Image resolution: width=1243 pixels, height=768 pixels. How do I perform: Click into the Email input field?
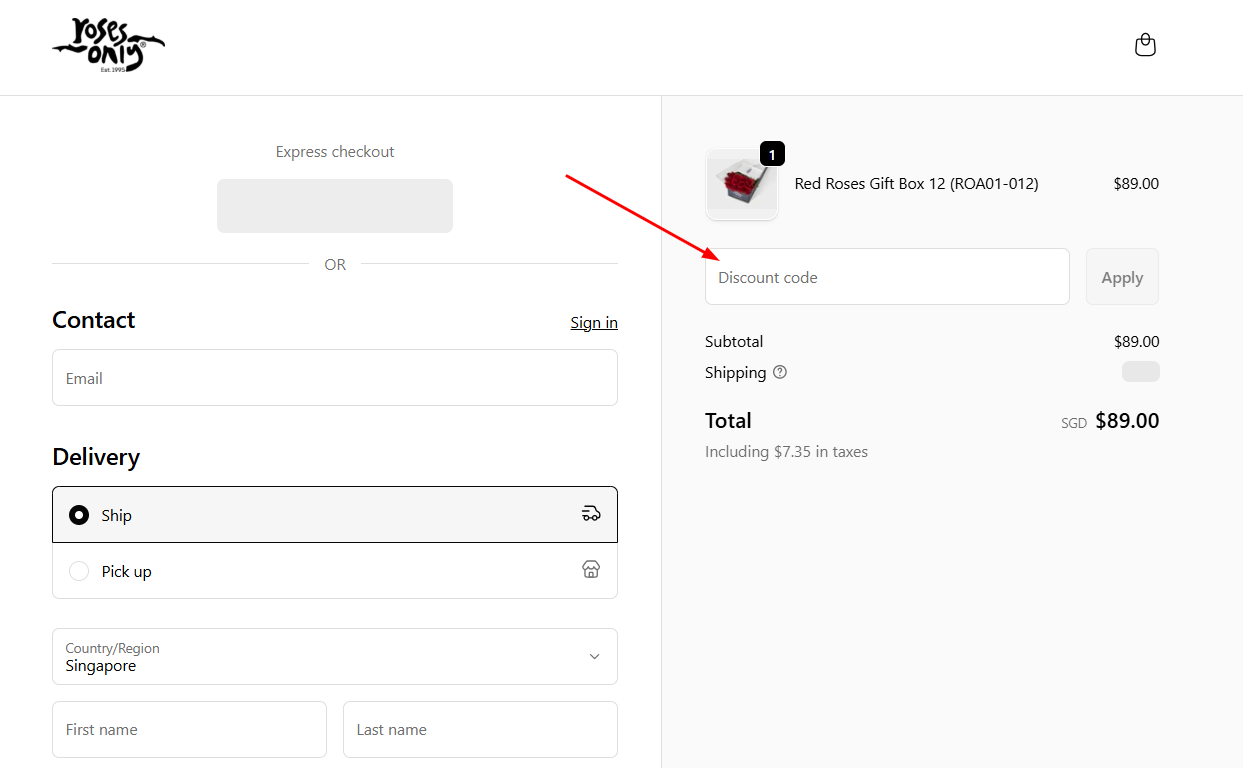[334, 378]
